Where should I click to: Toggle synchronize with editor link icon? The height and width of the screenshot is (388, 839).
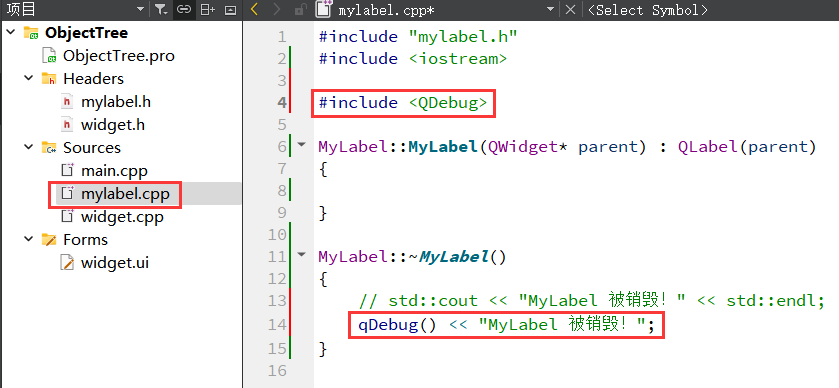[184, 9]
